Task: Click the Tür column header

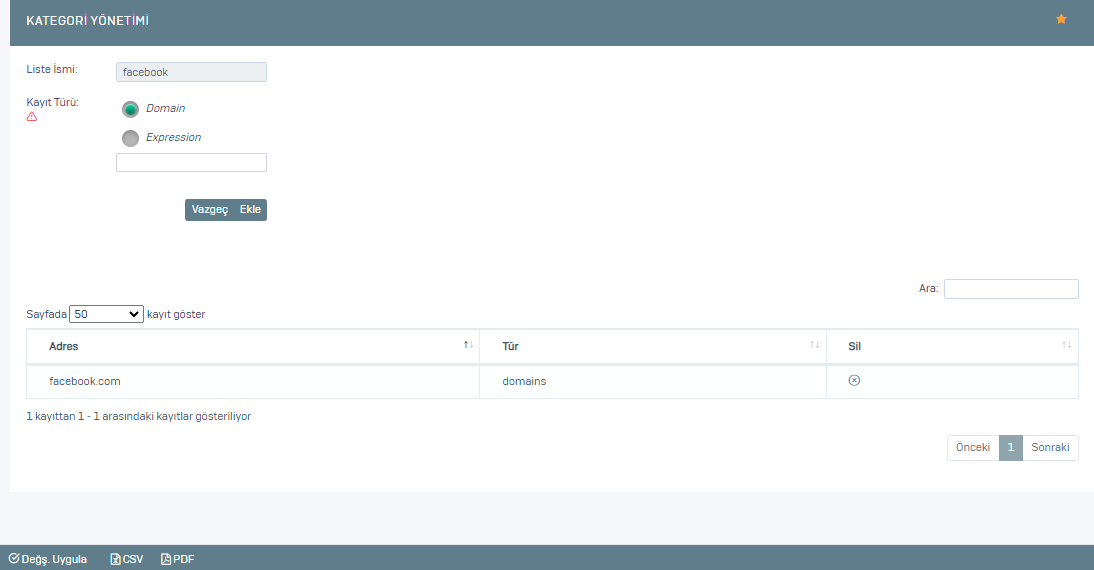Action: point(652,346)
